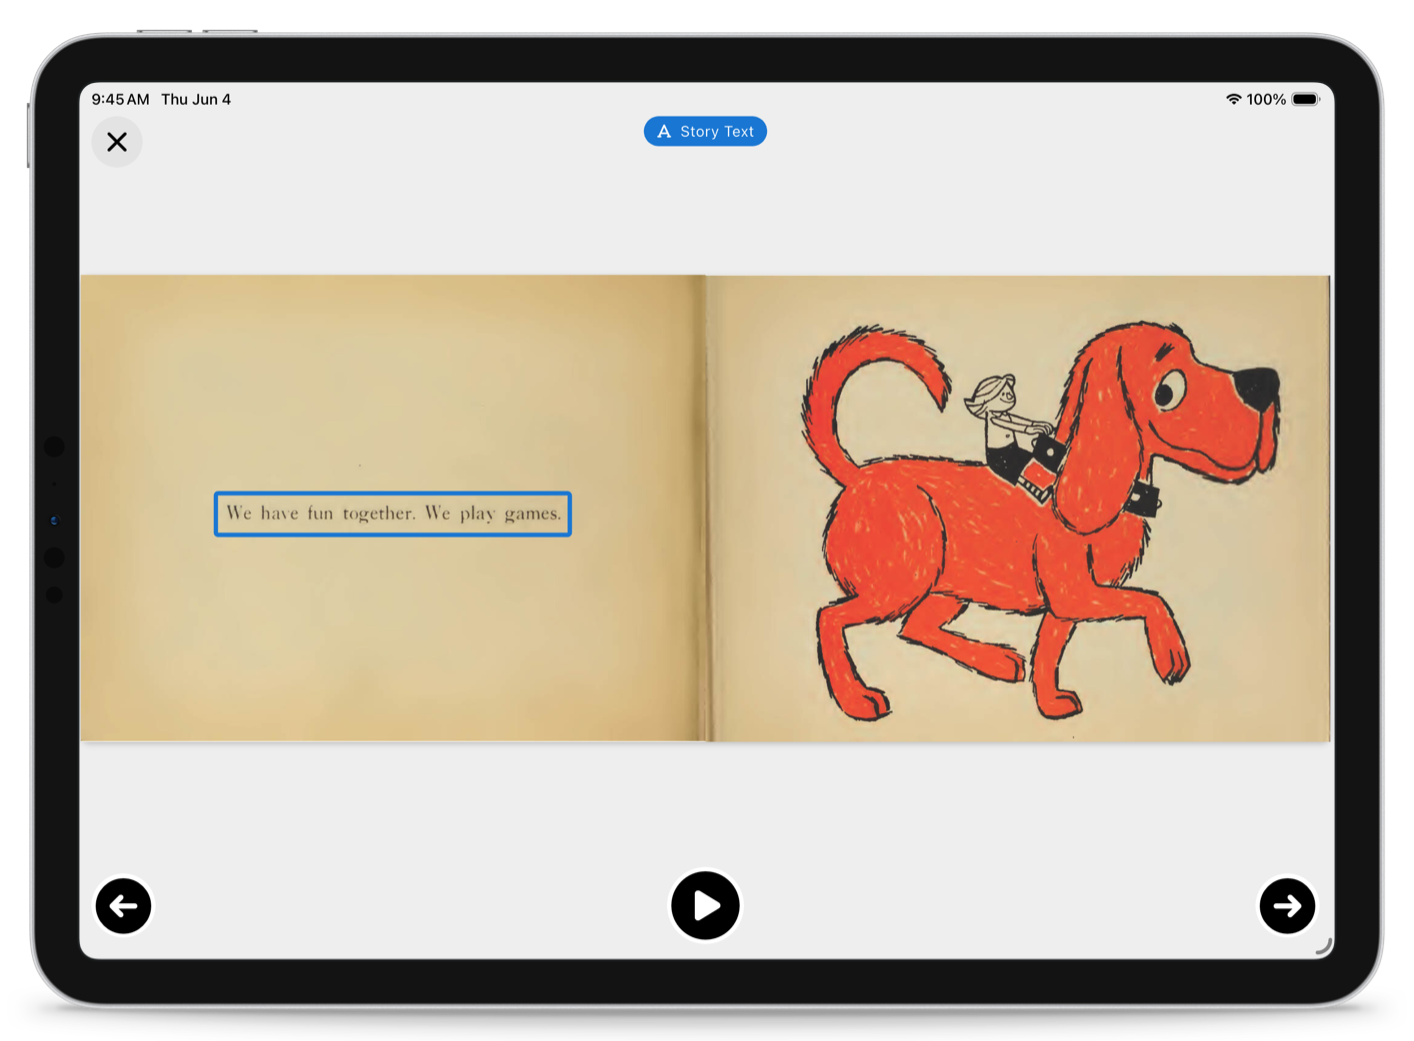This screenshot has width=1414, height=1041.
Task: Toggle the Story Text button
Action: click(705, 131)
